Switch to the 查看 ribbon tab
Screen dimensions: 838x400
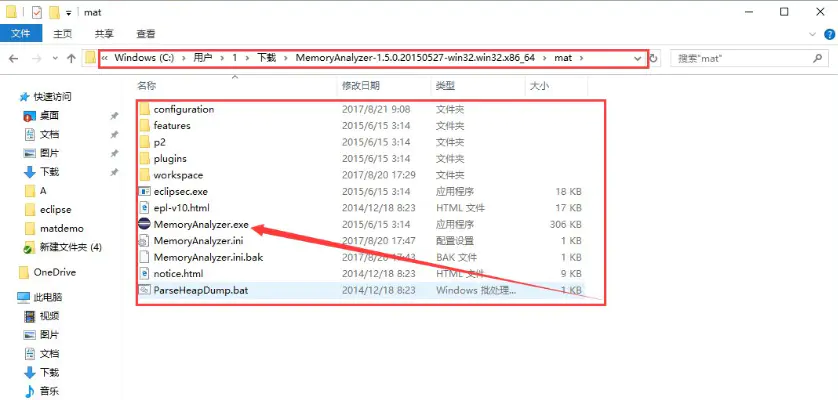[x=145, y=33]
